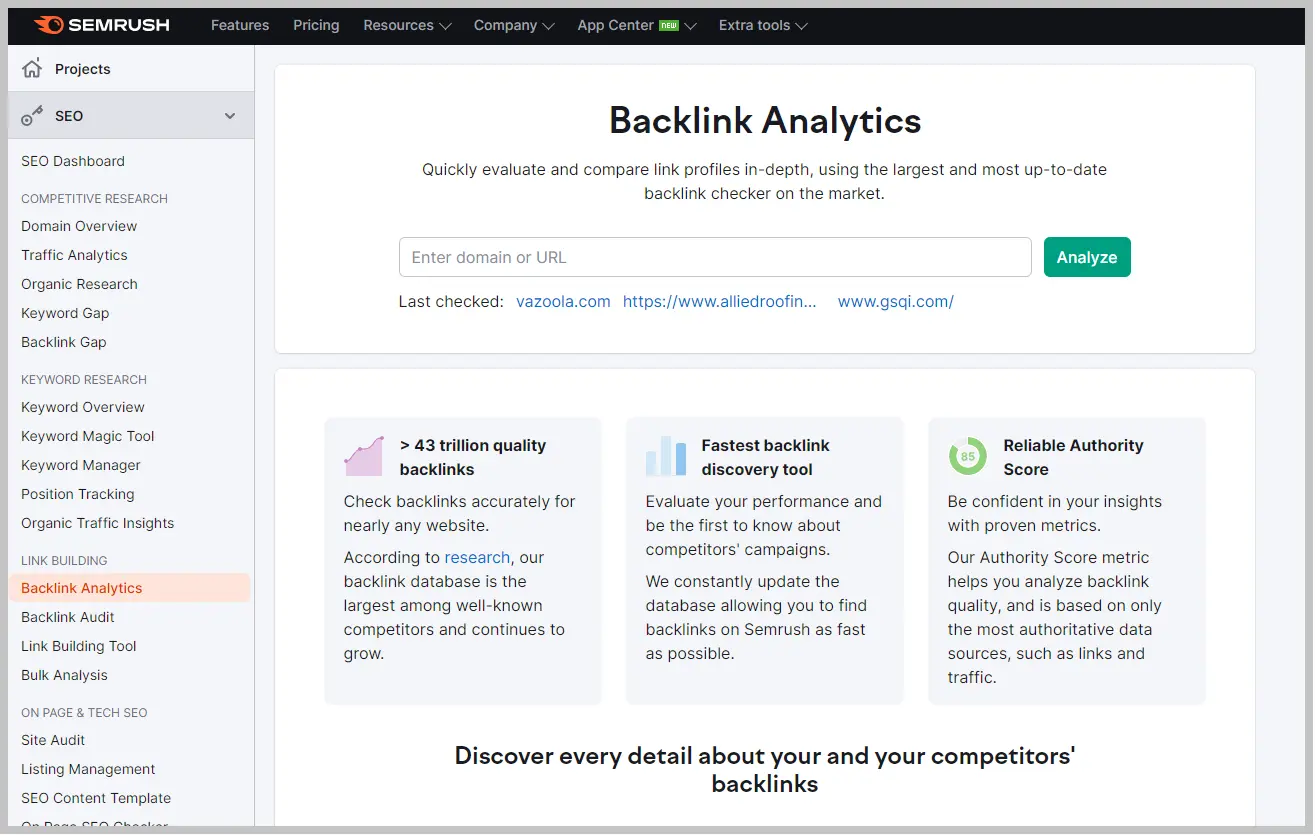Click the Analyze button
Viewport: 1315px width, 837px height.
coord(1087,257)
